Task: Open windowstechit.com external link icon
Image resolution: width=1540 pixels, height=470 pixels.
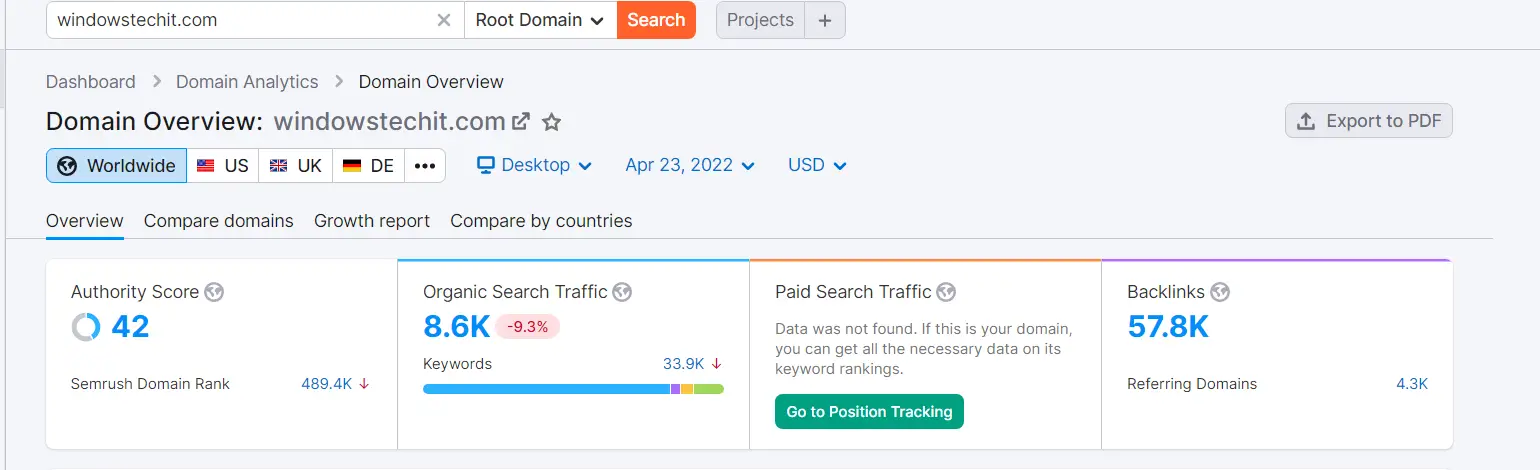Action: 521,122
